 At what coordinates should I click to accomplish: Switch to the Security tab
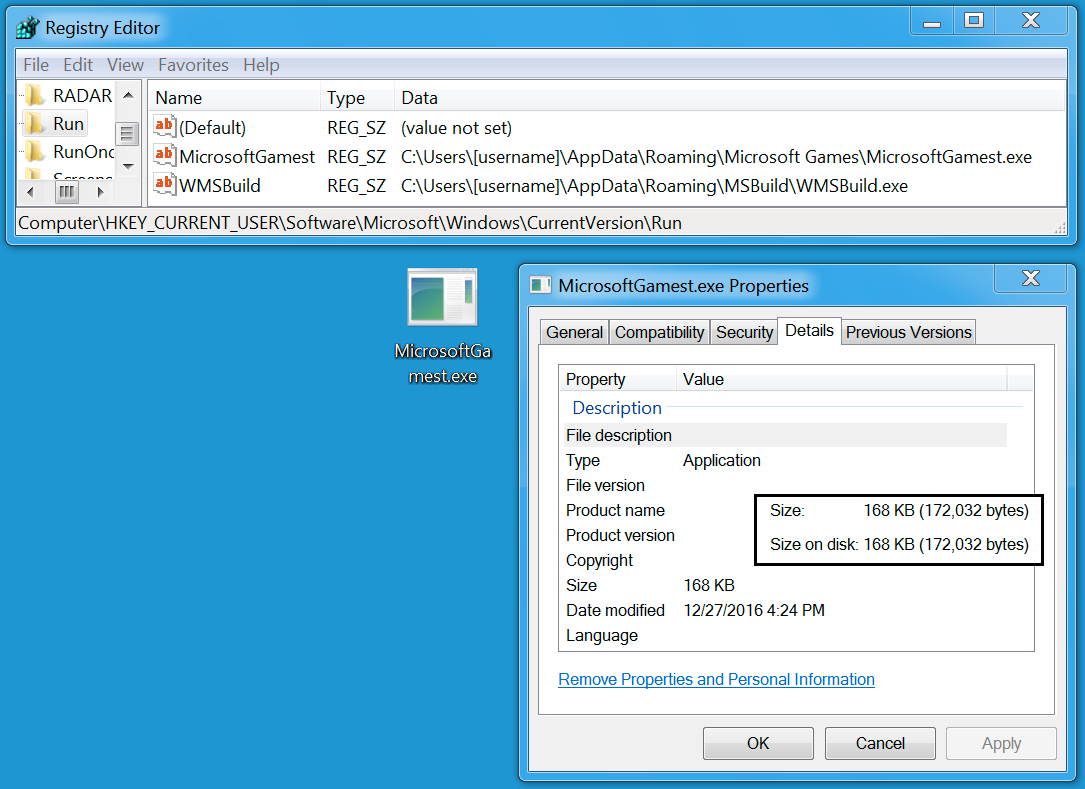744,332
